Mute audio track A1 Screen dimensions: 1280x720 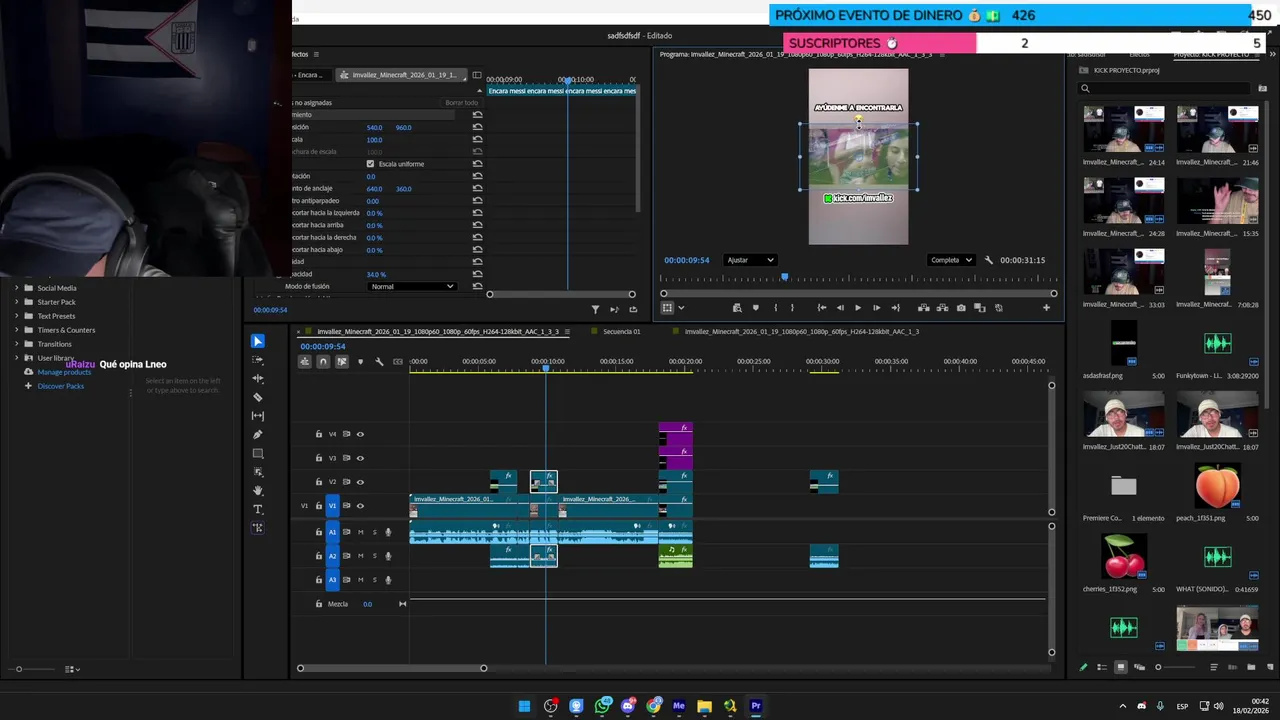(x=360, y=532)
